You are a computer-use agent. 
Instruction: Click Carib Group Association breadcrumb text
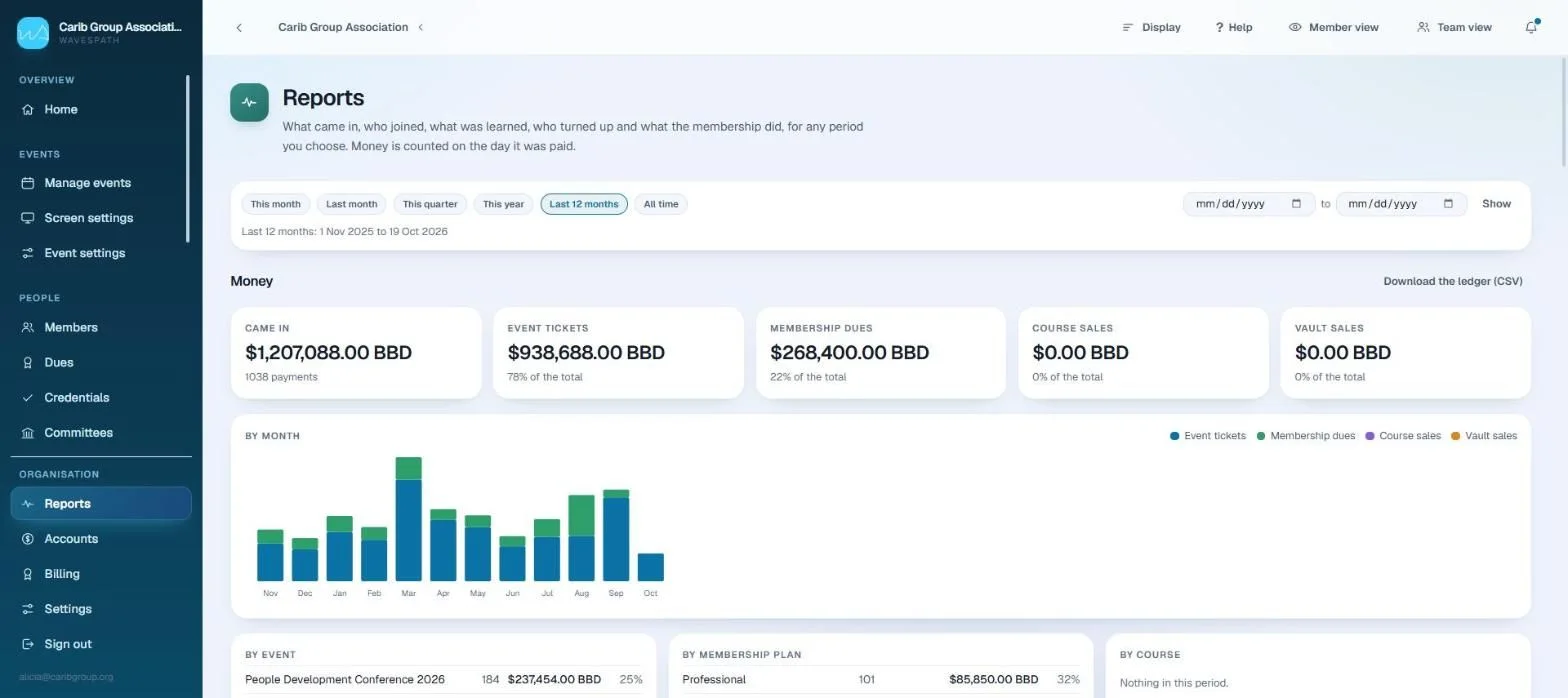pos(343,27)
